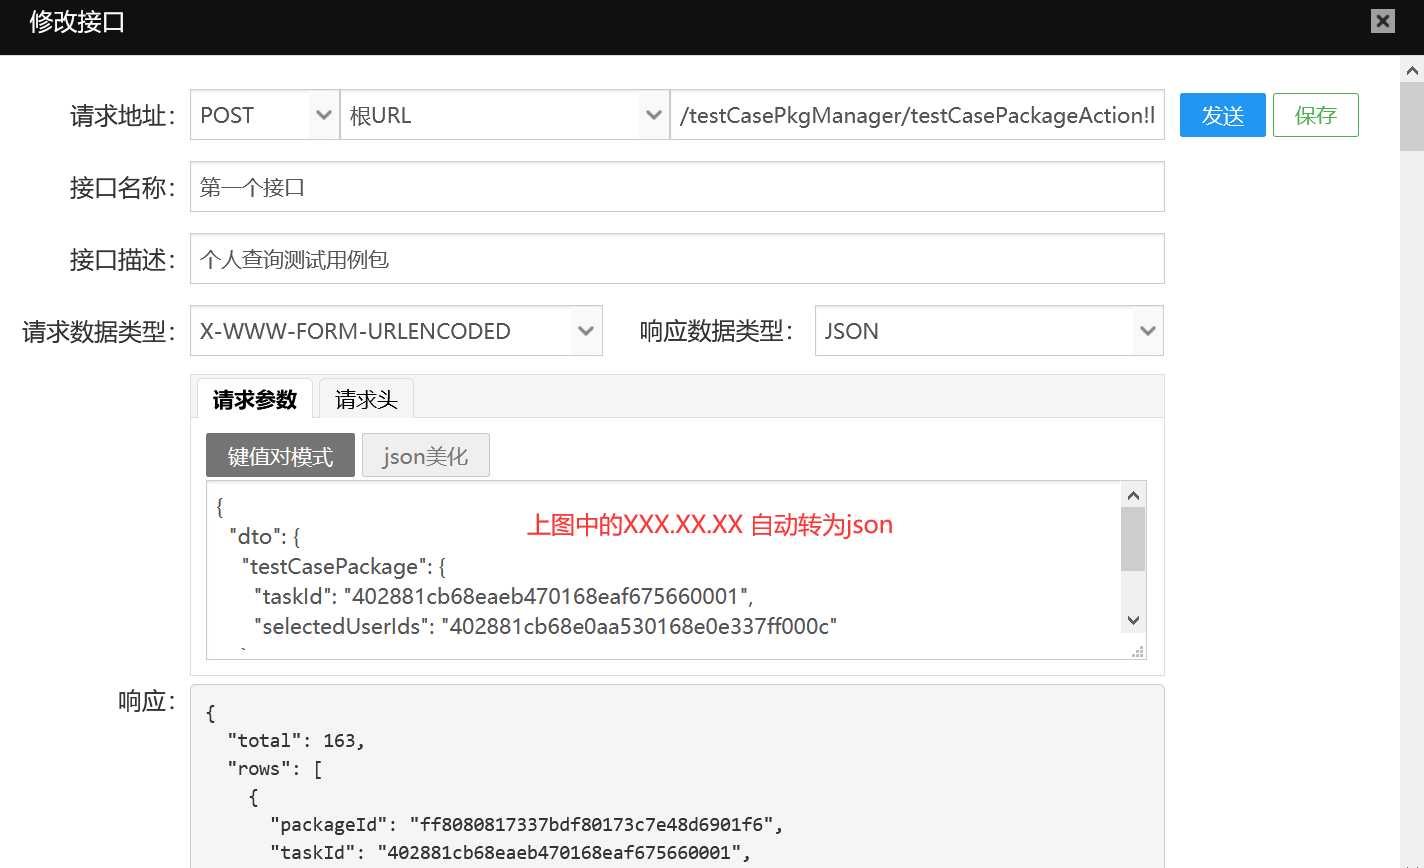This screenshot has width=1424, height=868.
Task: Click the 响应 label
Action: point(146,701)
